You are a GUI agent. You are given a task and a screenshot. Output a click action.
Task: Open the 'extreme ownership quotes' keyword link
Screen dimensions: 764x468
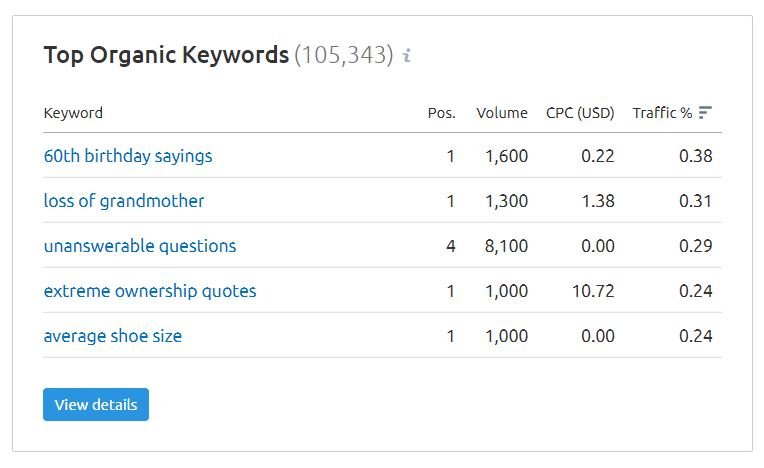coord(150,291)
